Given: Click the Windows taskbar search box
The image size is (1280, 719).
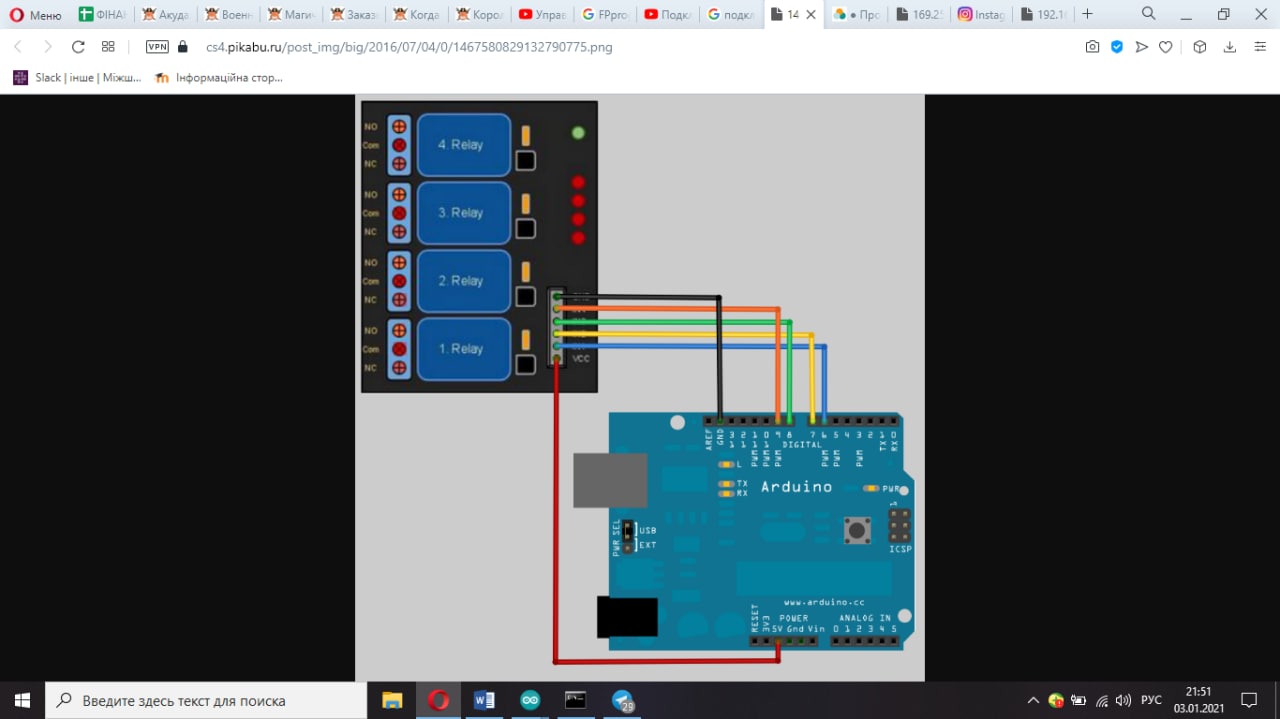Looking at the screenshot, I should pos(206,700).
